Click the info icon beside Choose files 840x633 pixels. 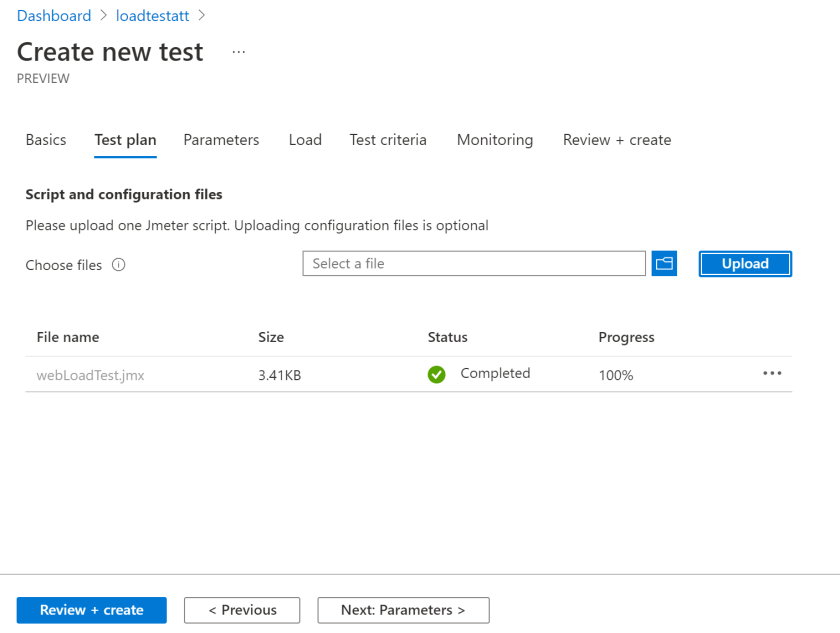118,265
